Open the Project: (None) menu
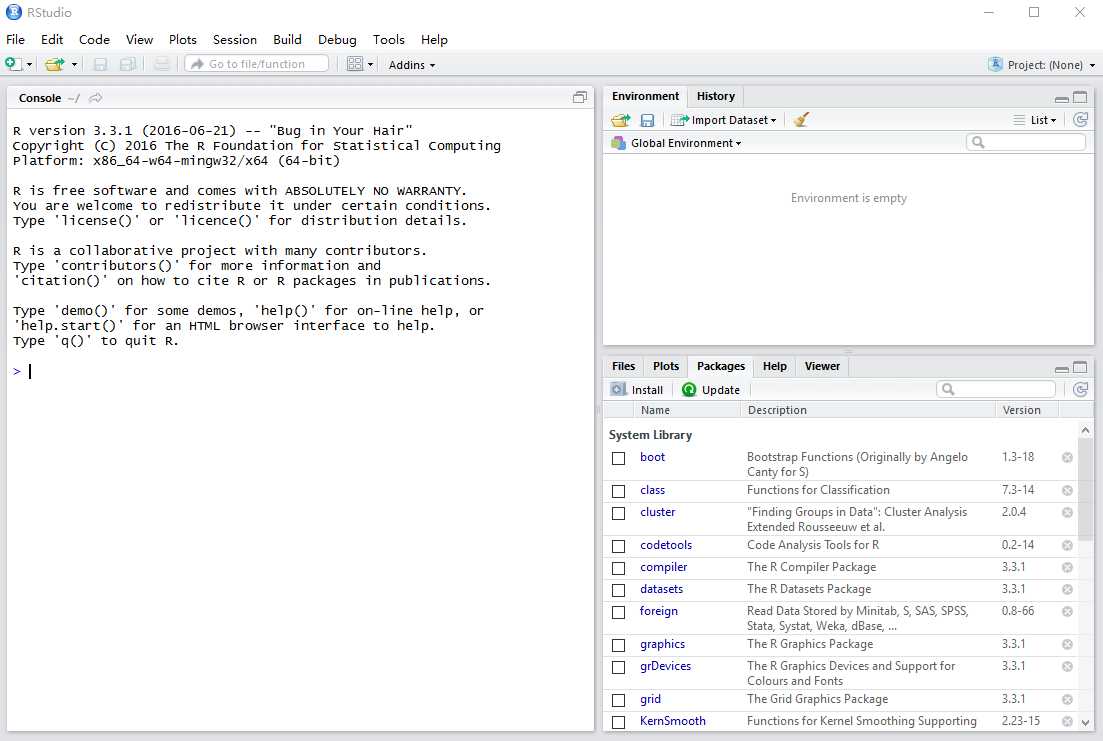The width and height of the screenshot is (1103, 741). [1042, 65]
